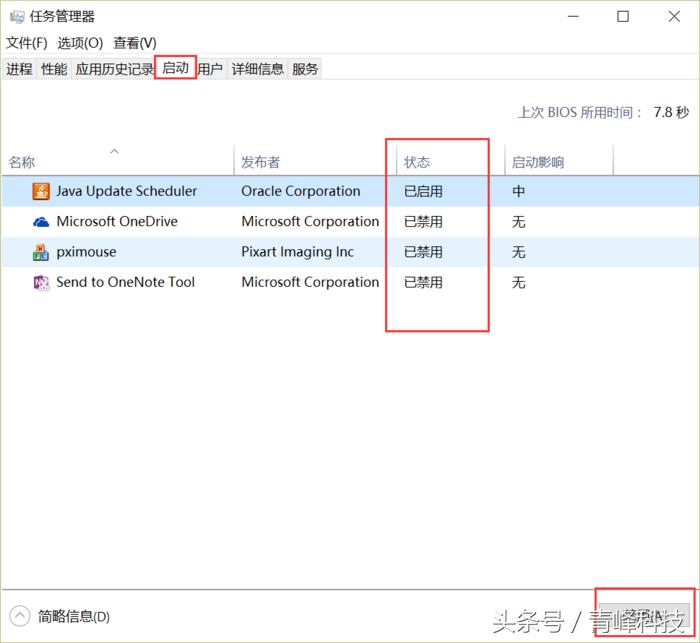The image size is (700, 643).
Task: Switch to the 进程 tab
Action: point(19,69)
